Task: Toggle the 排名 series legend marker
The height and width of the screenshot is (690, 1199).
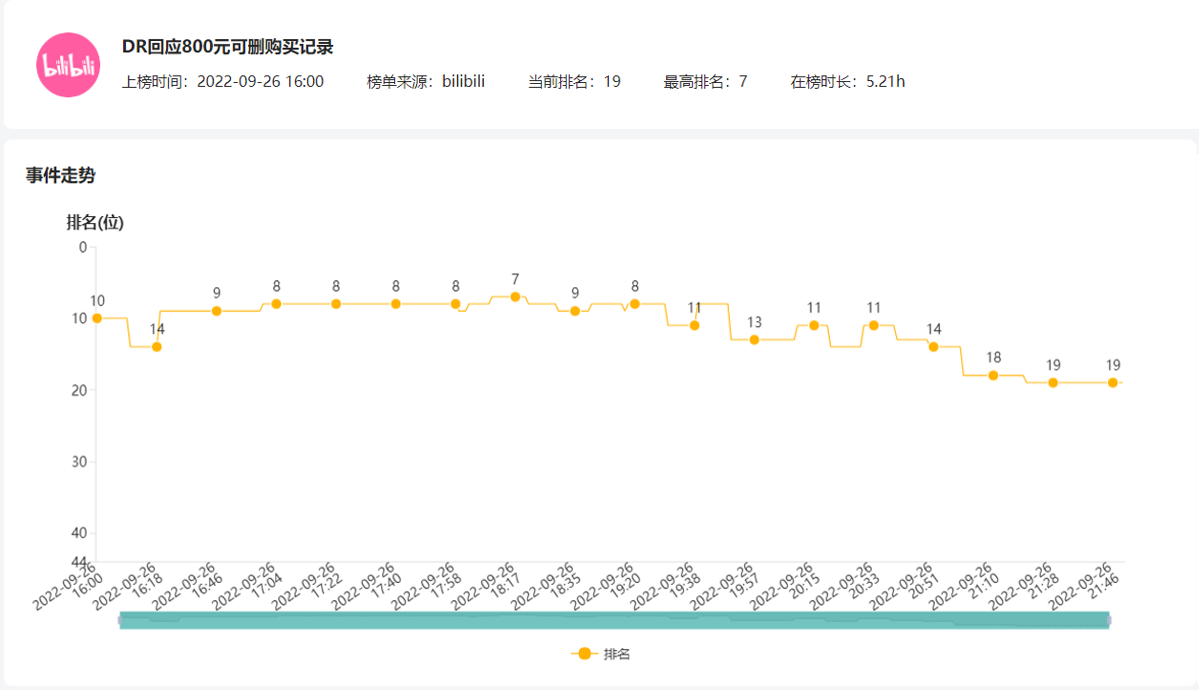Action: [585, 654]
